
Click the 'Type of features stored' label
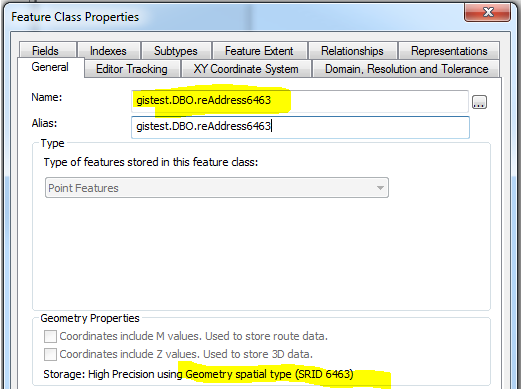151,162
